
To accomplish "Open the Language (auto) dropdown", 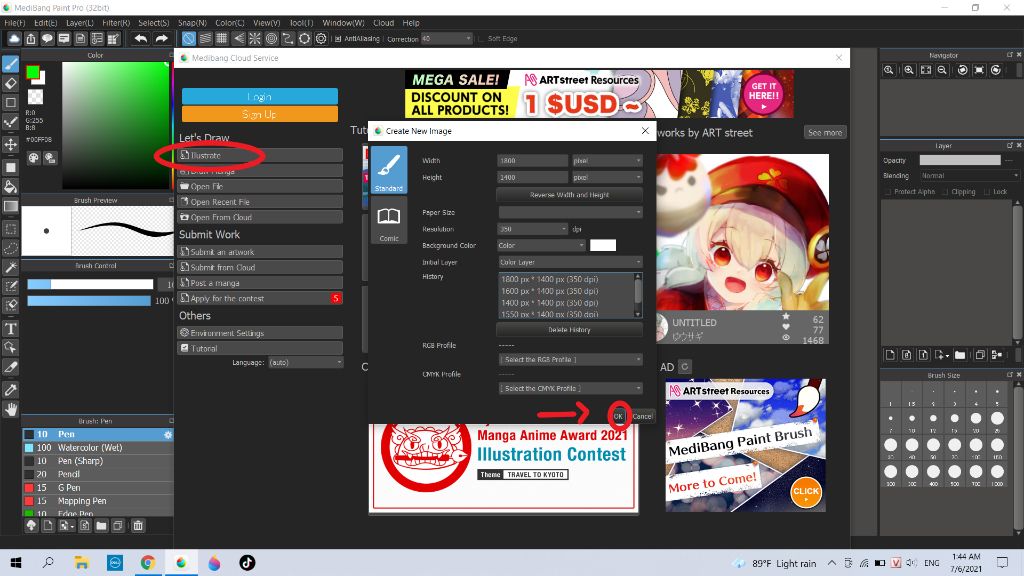I will tap(305, 362).
